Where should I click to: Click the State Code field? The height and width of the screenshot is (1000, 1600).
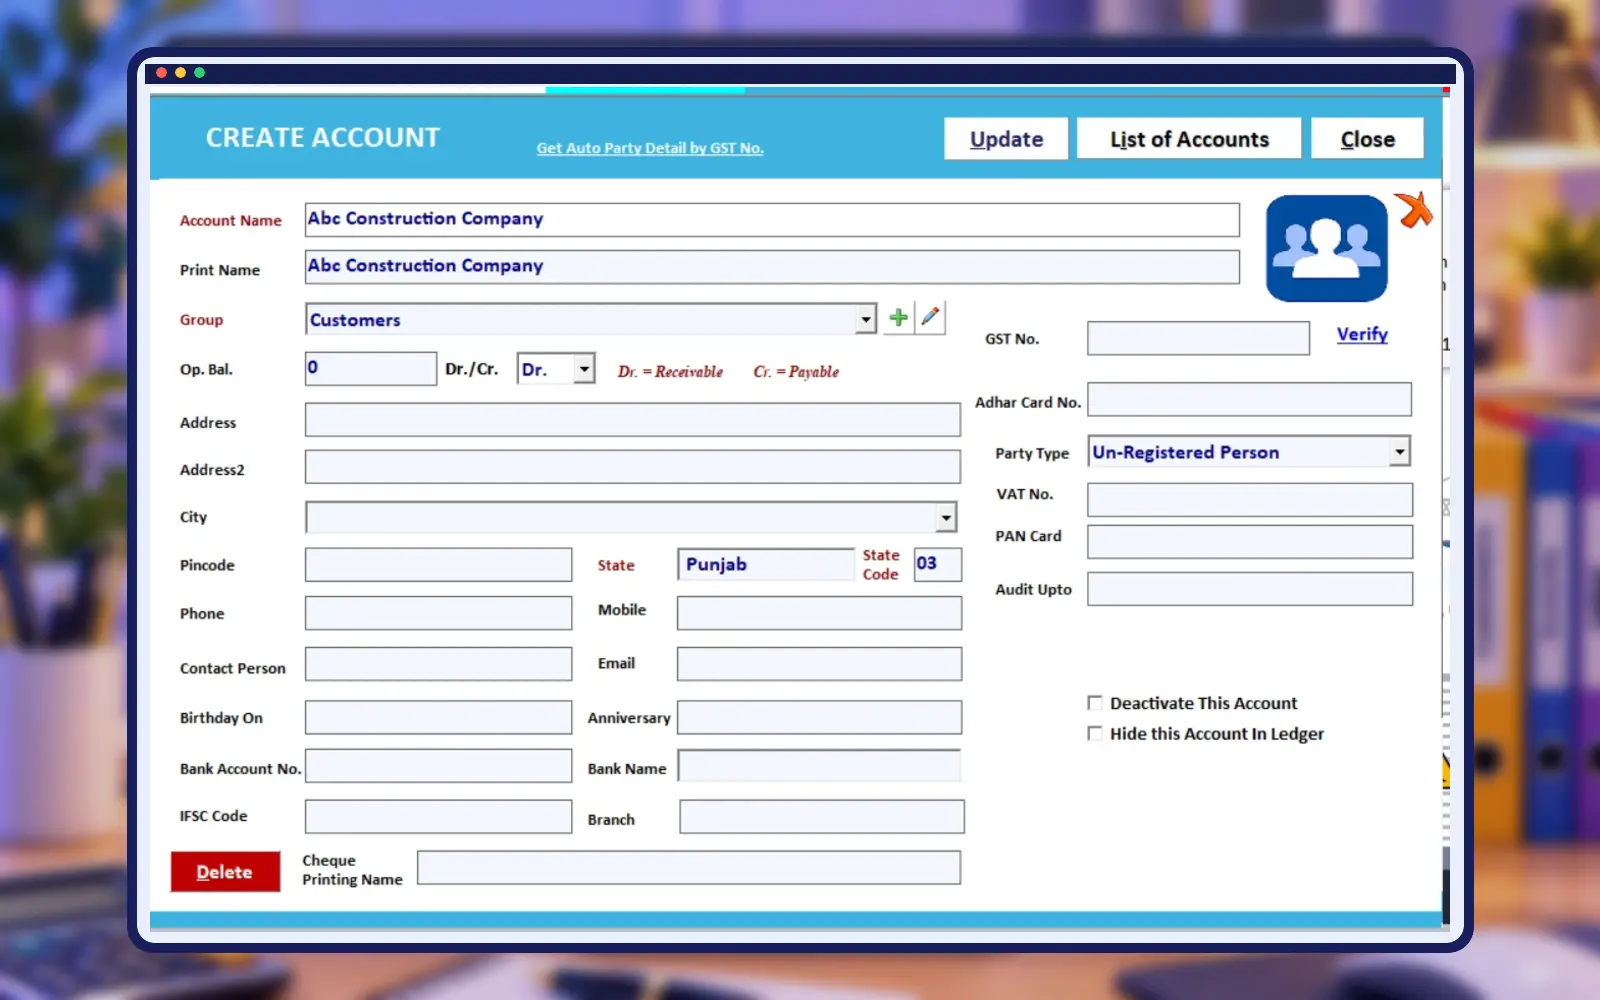(938, 564)
